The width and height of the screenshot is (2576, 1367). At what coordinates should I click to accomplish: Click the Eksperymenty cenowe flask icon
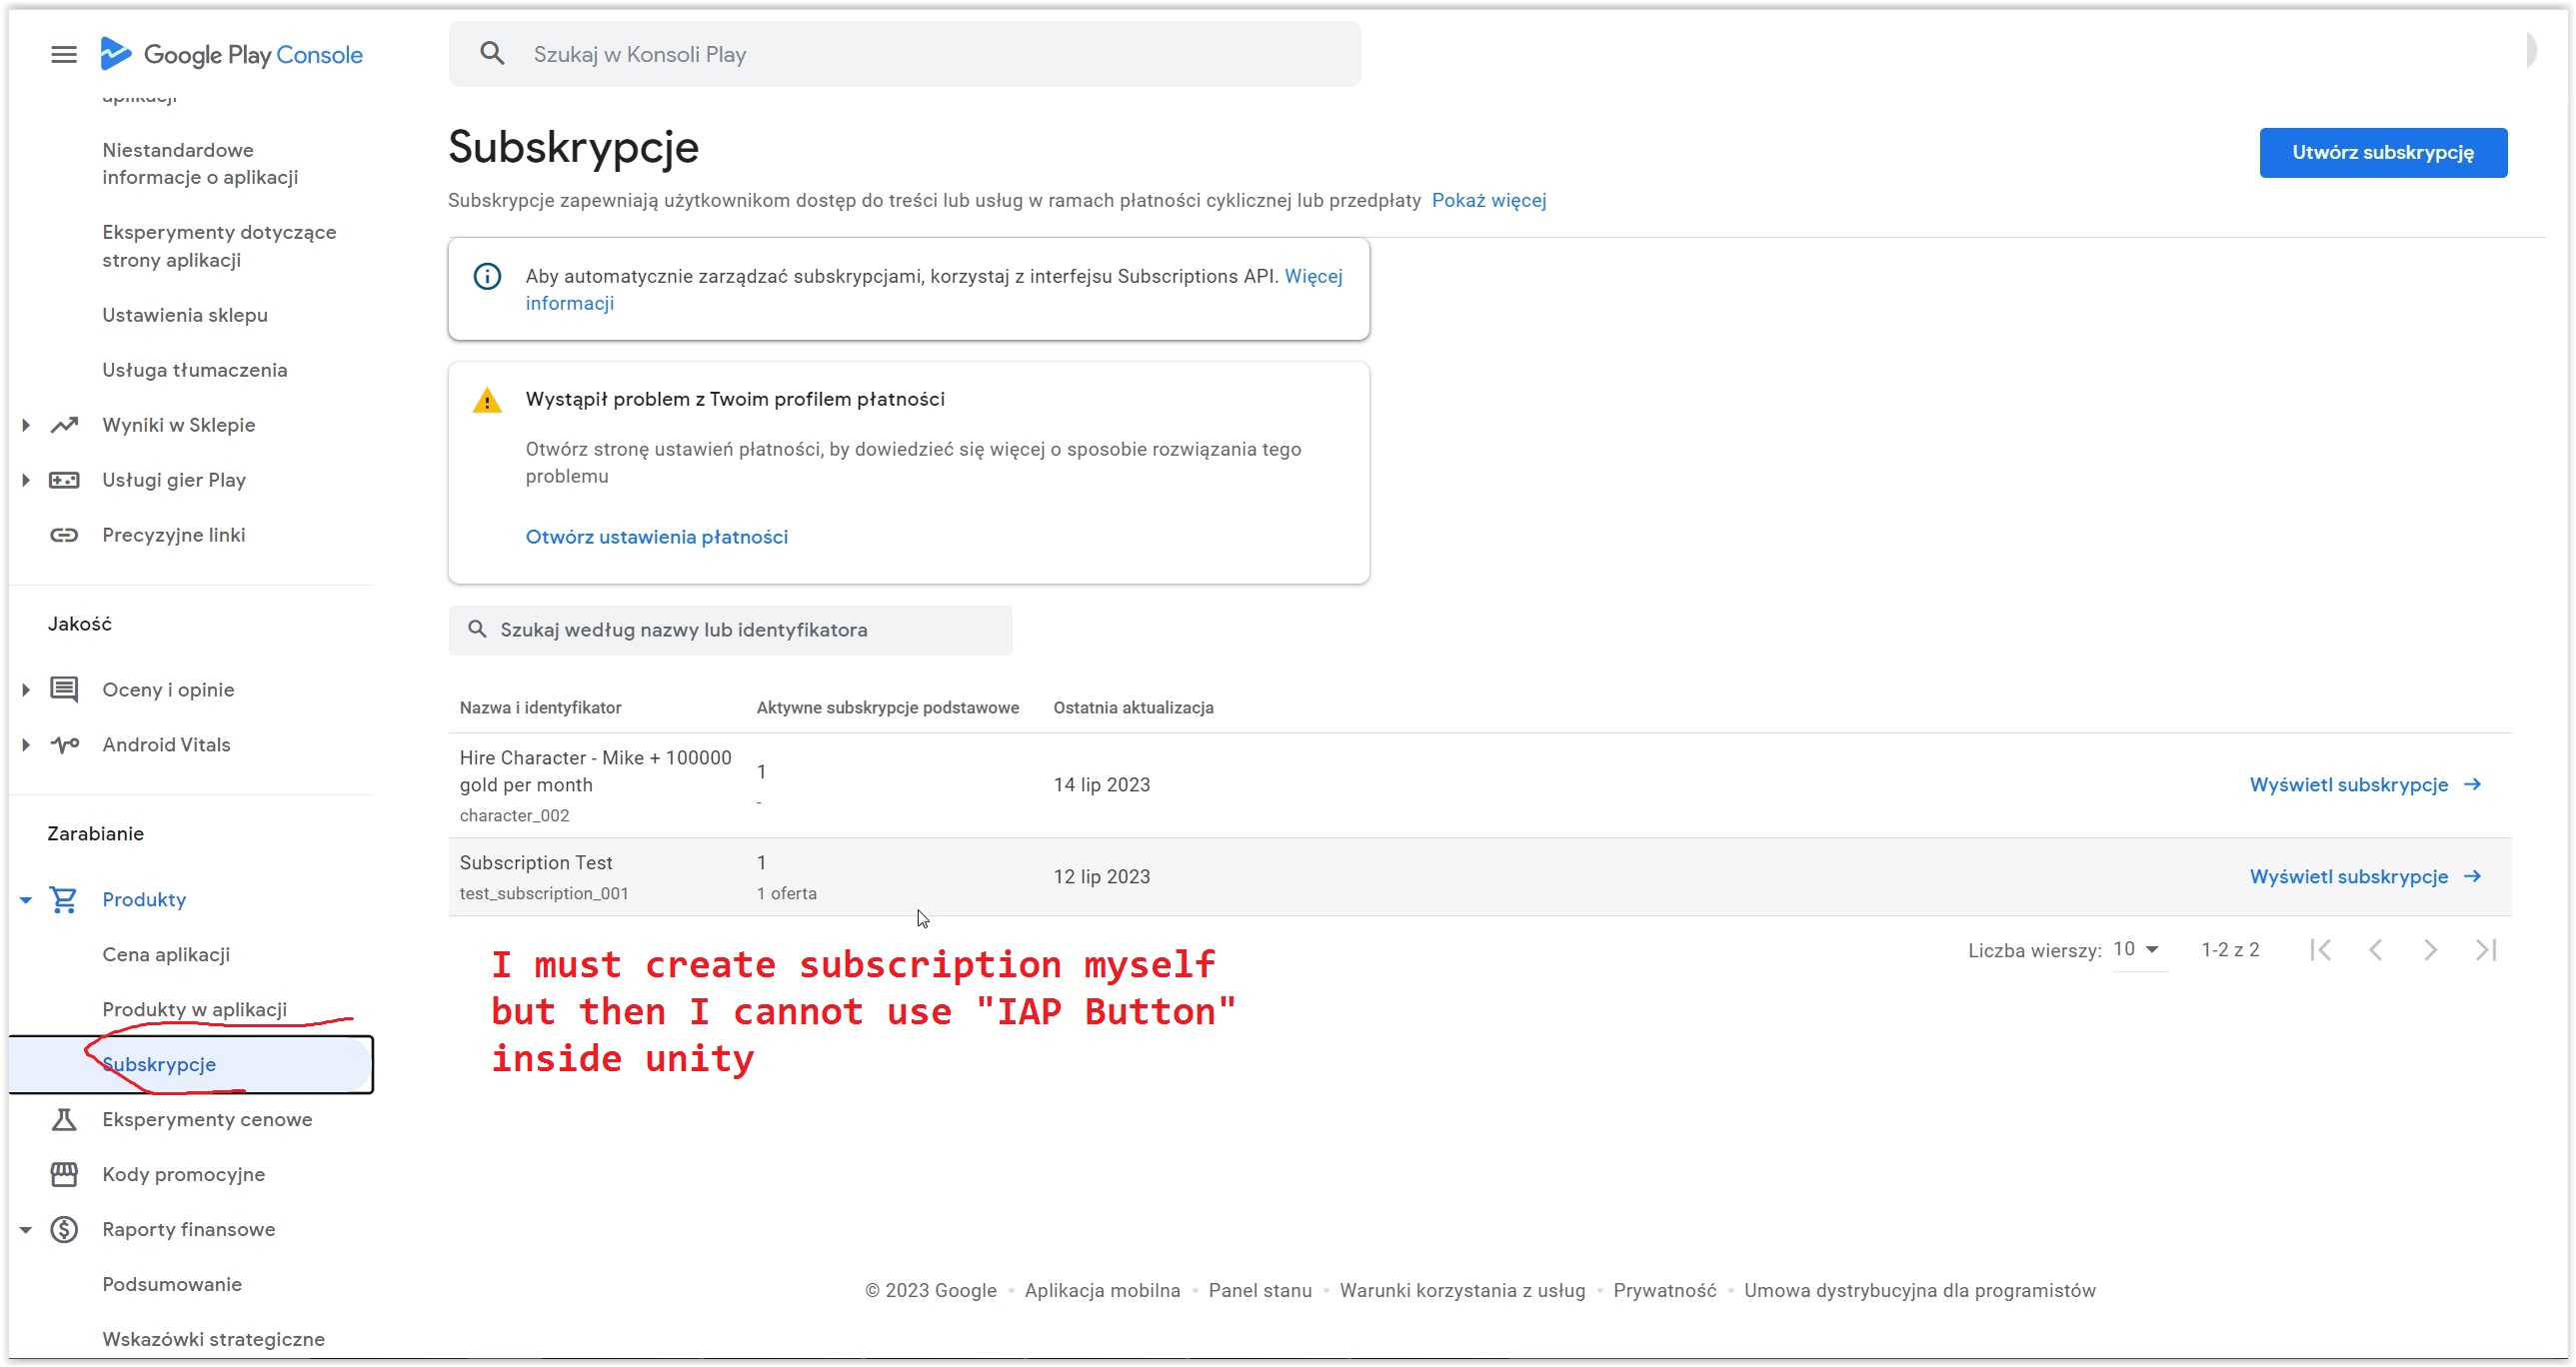pyautogui.click(x=64, y=1120)
